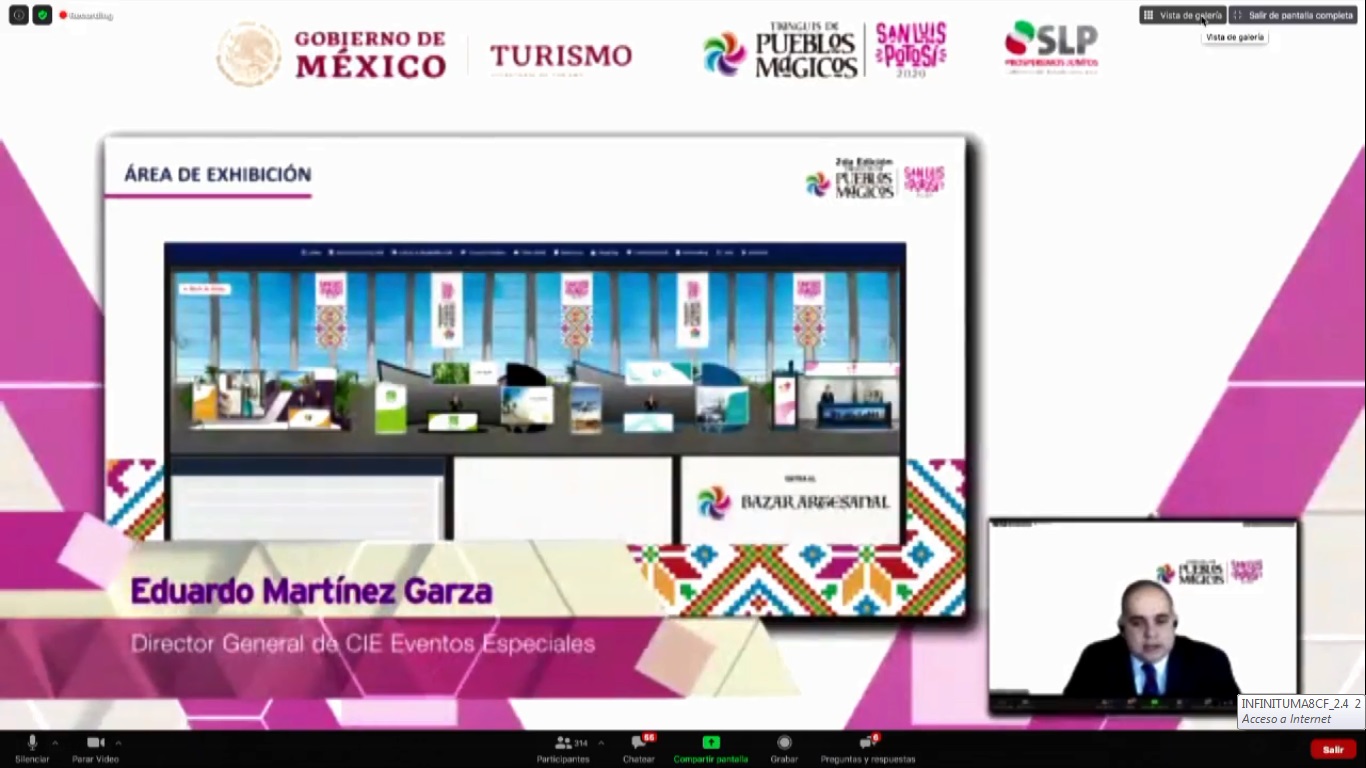Click the INFINITUM network notification popup
The image size is (1366, 768).
pyautogui.click(x=1300, y=711)
